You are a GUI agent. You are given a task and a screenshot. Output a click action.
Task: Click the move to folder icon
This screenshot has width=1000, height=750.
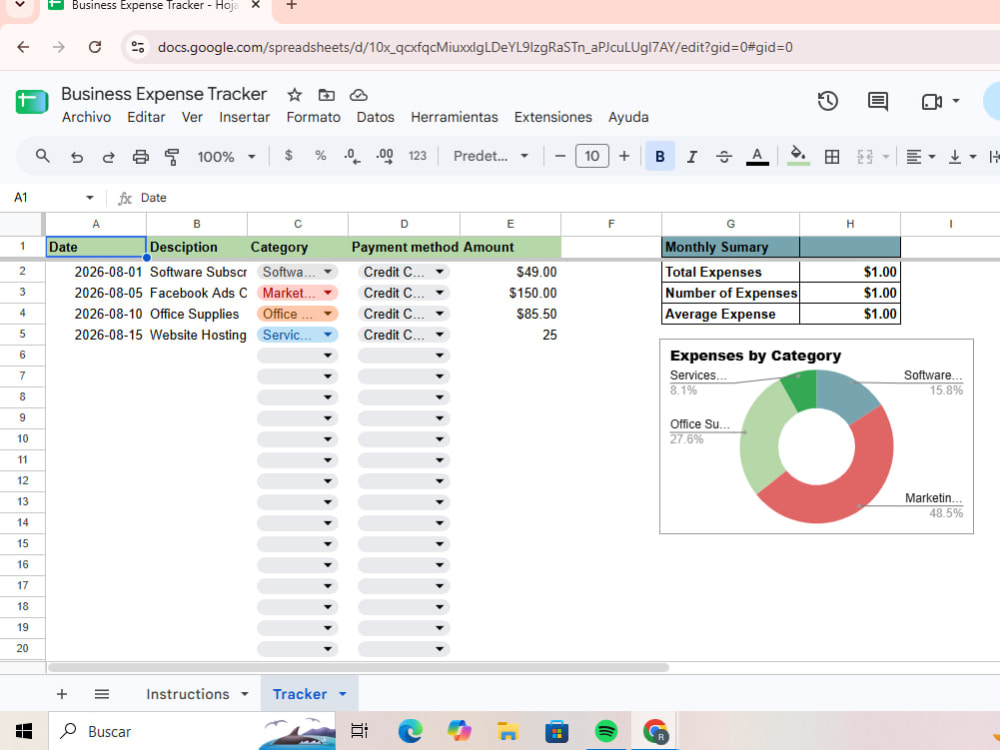pos(327,95)
